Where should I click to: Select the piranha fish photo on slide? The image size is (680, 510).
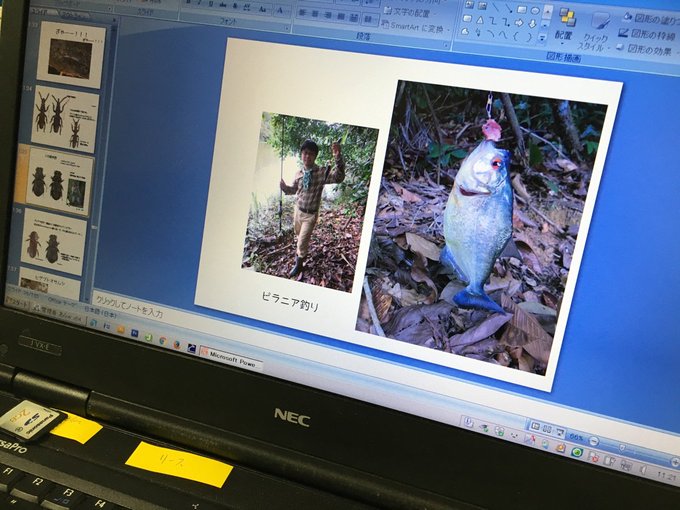pyautogui.click(x=482, y=226)
